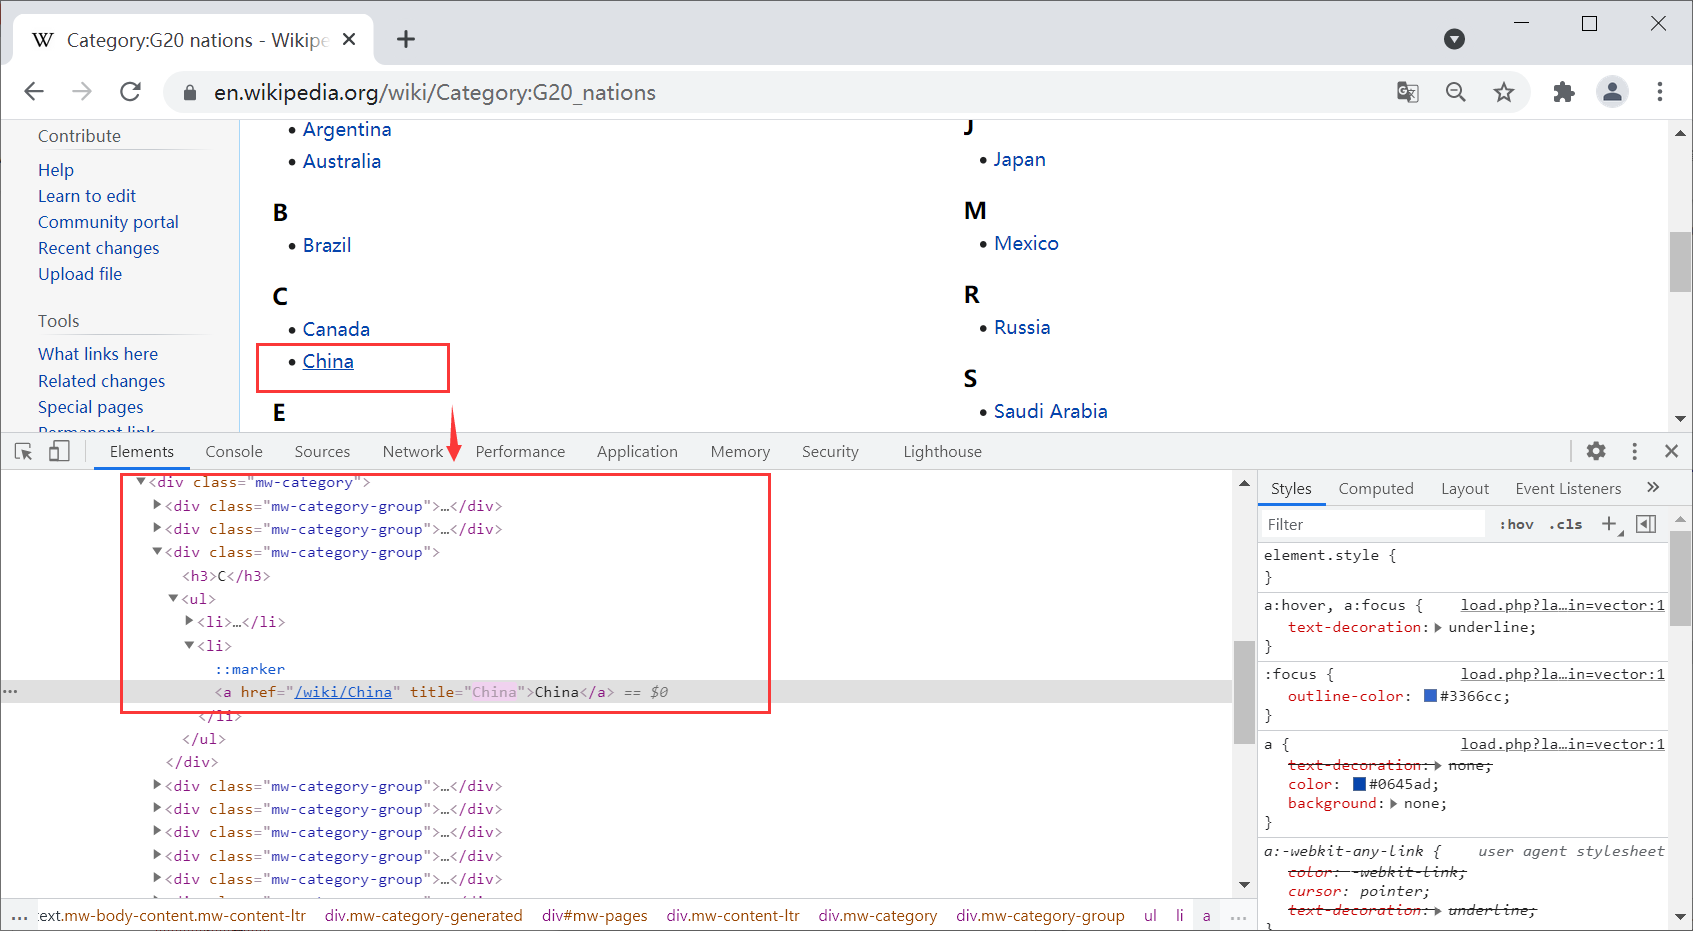This screenshot has height=931, width=1693.
Task: Toggle the :hov element state panel
Action: pyautogui.click(x=1516, y=524)
